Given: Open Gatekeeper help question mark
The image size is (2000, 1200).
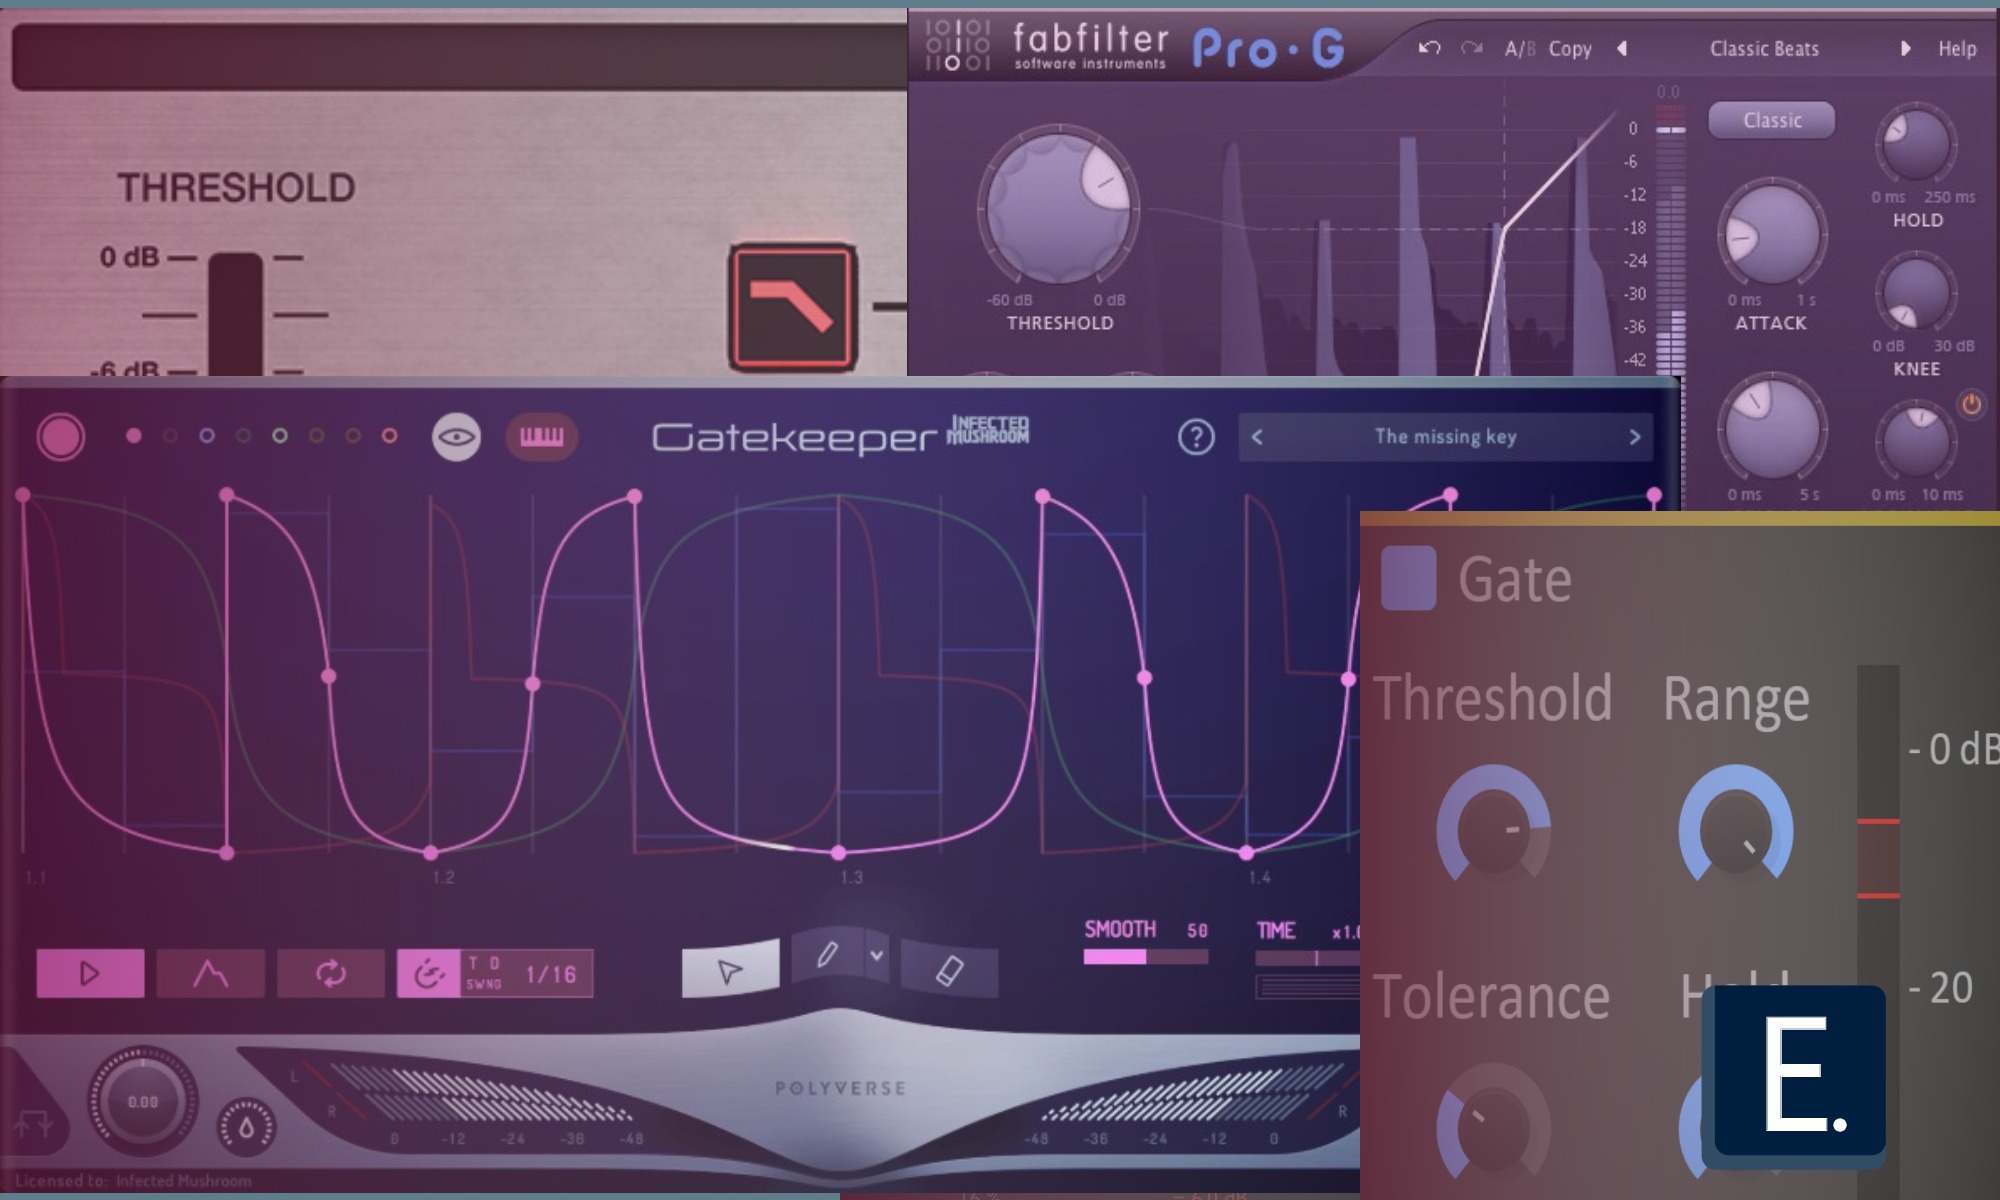Looking at the screenshot, I should [x=1196, y=437].
